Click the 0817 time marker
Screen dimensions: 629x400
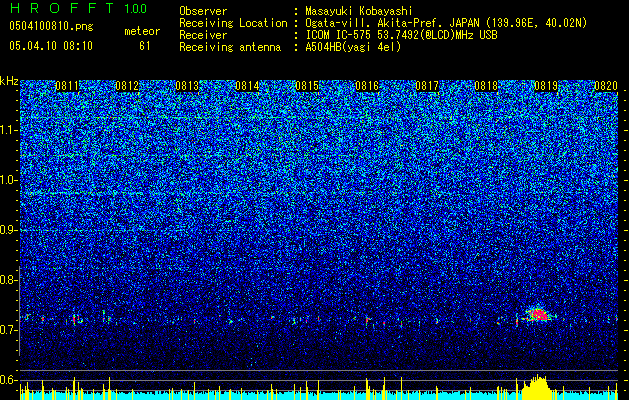click(427, 86)
